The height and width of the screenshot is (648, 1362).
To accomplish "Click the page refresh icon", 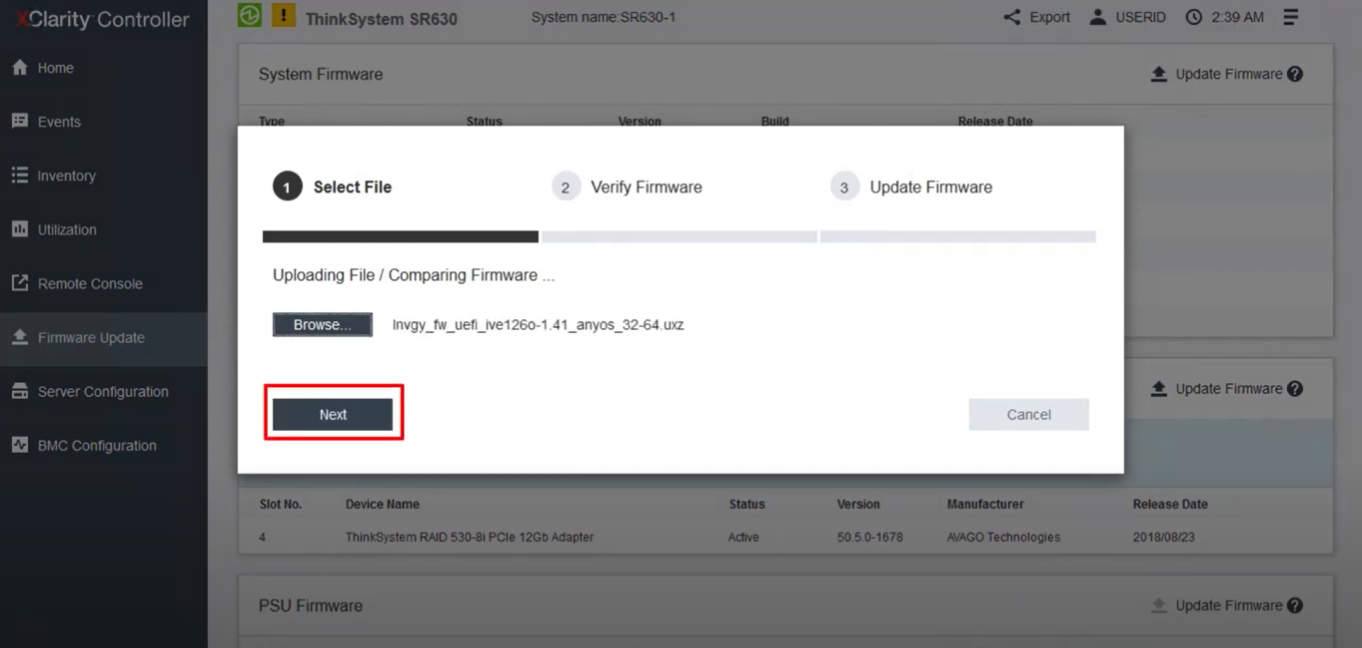I will (x=248, y=16).
